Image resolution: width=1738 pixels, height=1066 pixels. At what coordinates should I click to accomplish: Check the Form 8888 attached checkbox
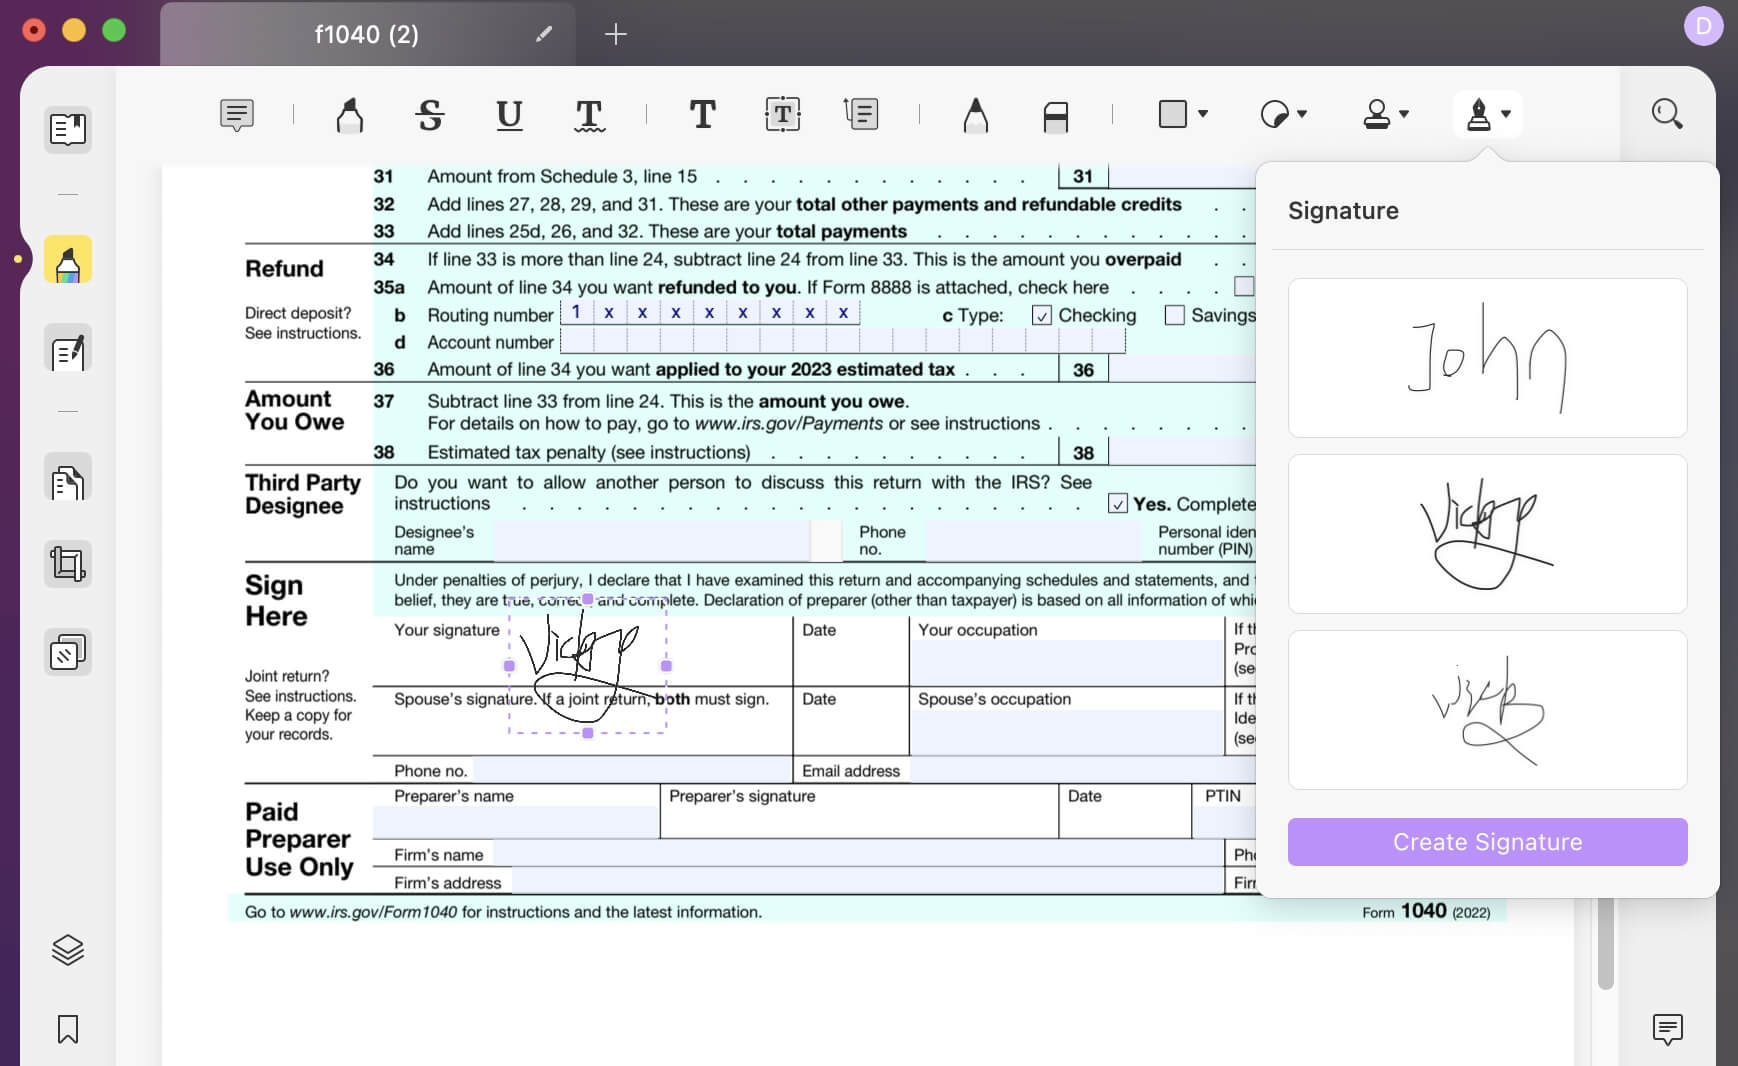coord(1244,287)
